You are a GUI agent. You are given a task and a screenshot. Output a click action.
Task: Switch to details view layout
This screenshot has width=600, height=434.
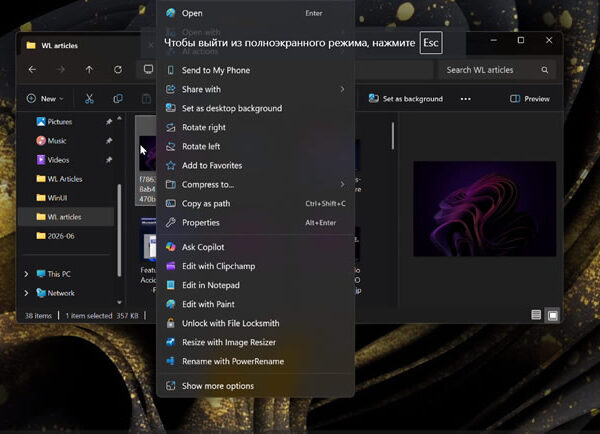pos(536,315)
